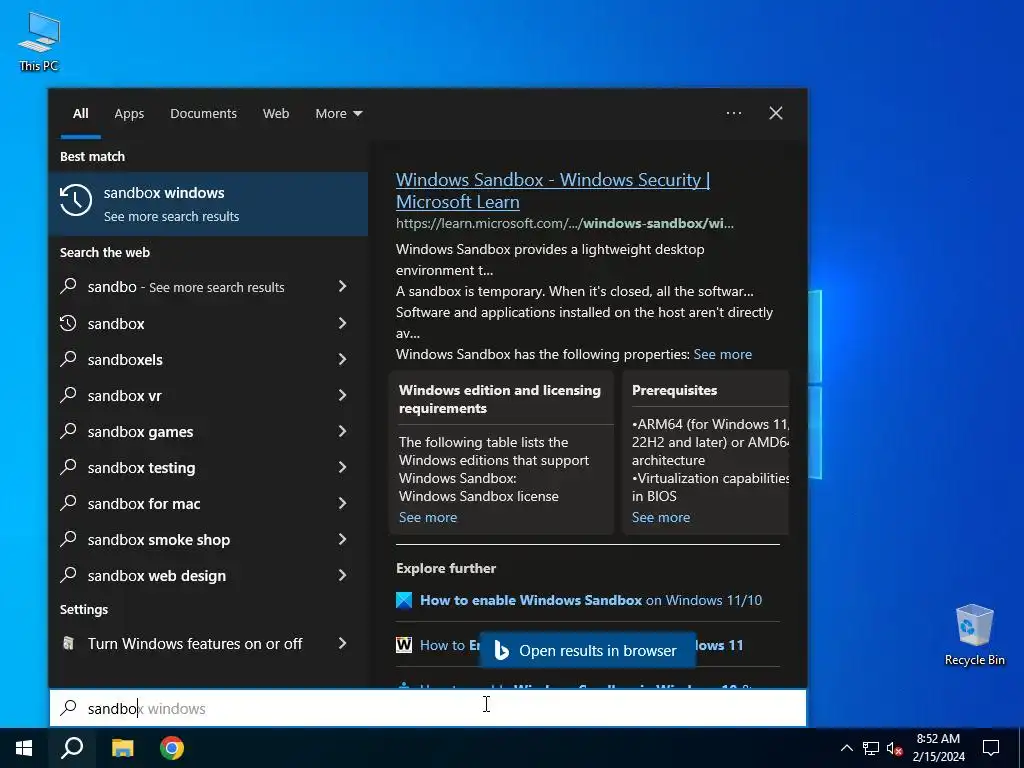Image resolution: width=1024 pixels, height=768 pixels.
Task: Select the All search tab
Action: (80, 113)
